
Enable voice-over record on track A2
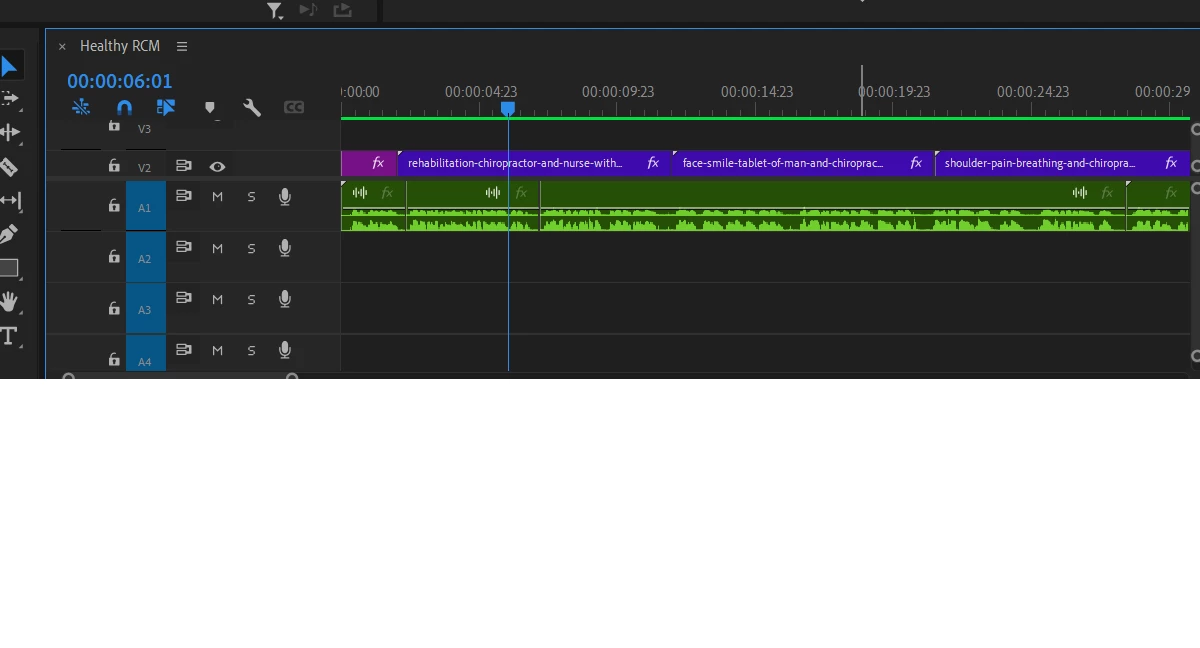[285, 248]
